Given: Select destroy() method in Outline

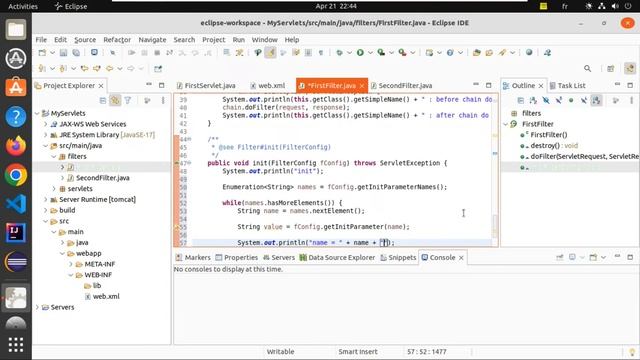Looking at the screenshot, I should click(x=549, y=145).
